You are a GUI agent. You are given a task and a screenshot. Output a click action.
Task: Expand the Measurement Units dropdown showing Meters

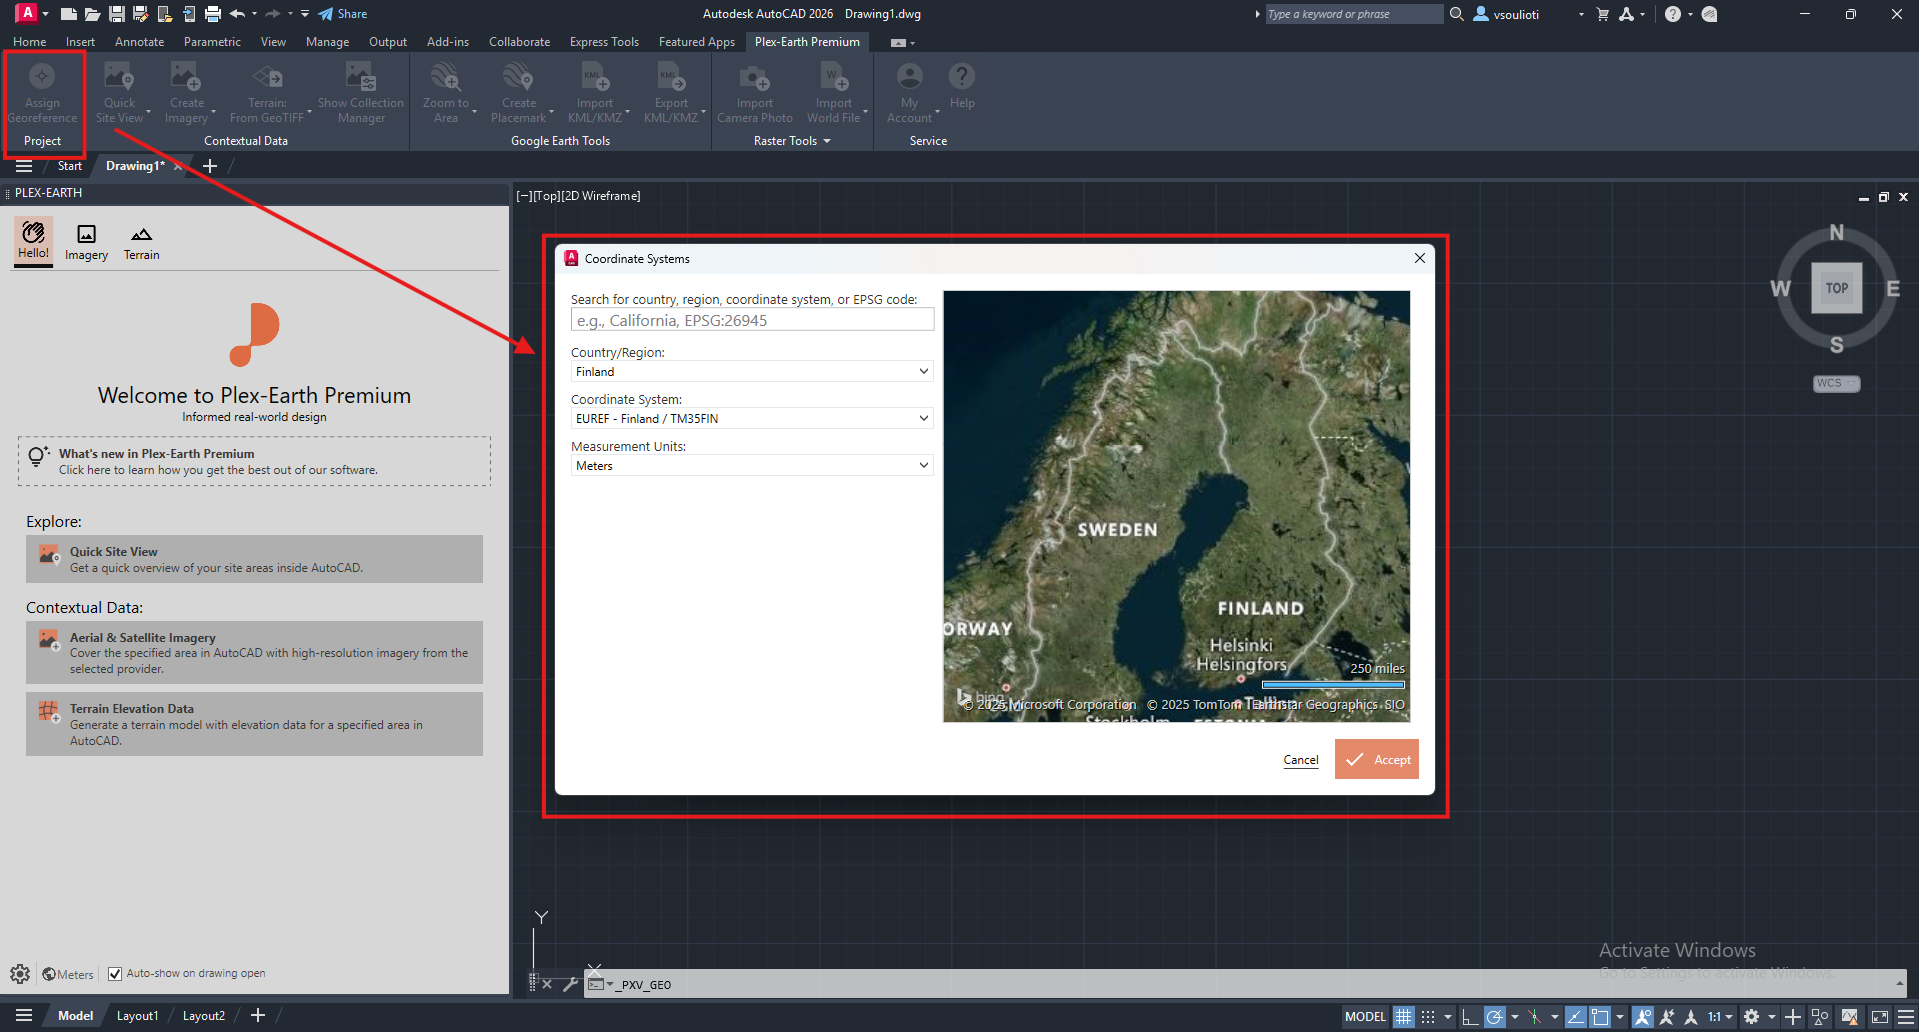(752, 465)
